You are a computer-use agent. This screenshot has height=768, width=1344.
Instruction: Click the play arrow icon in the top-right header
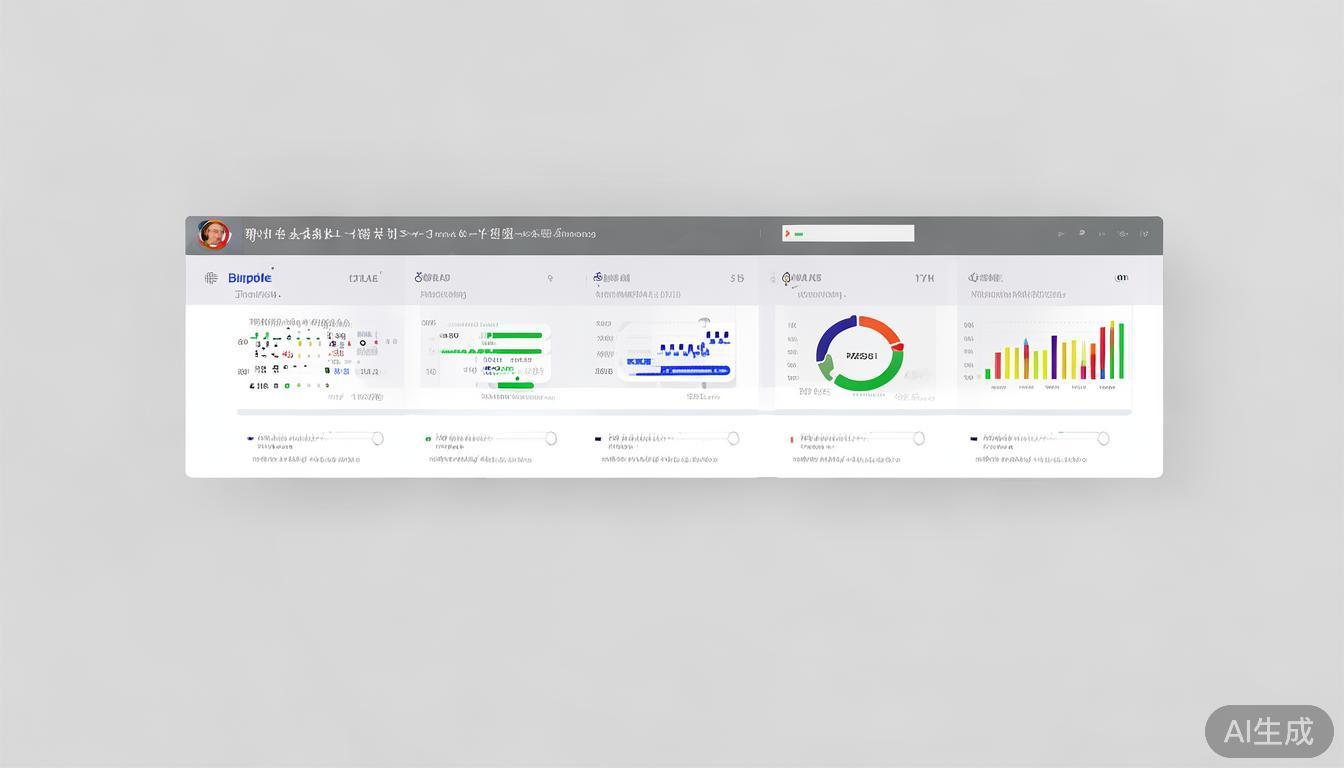tap(1060, 234)
